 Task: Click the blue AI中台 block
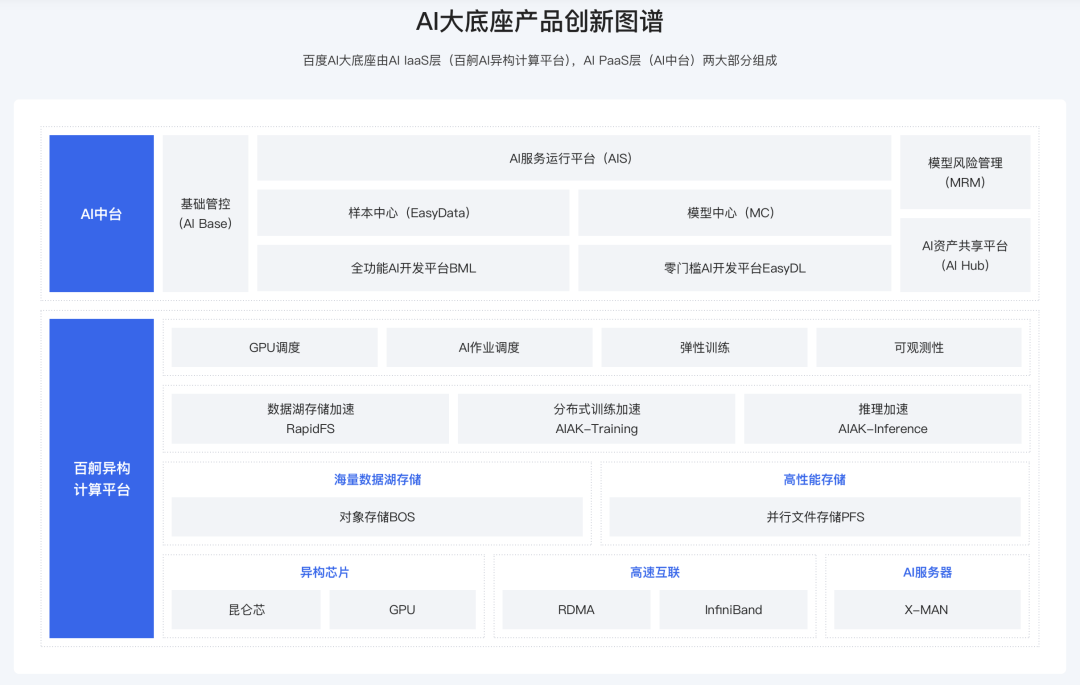(101, 213)
